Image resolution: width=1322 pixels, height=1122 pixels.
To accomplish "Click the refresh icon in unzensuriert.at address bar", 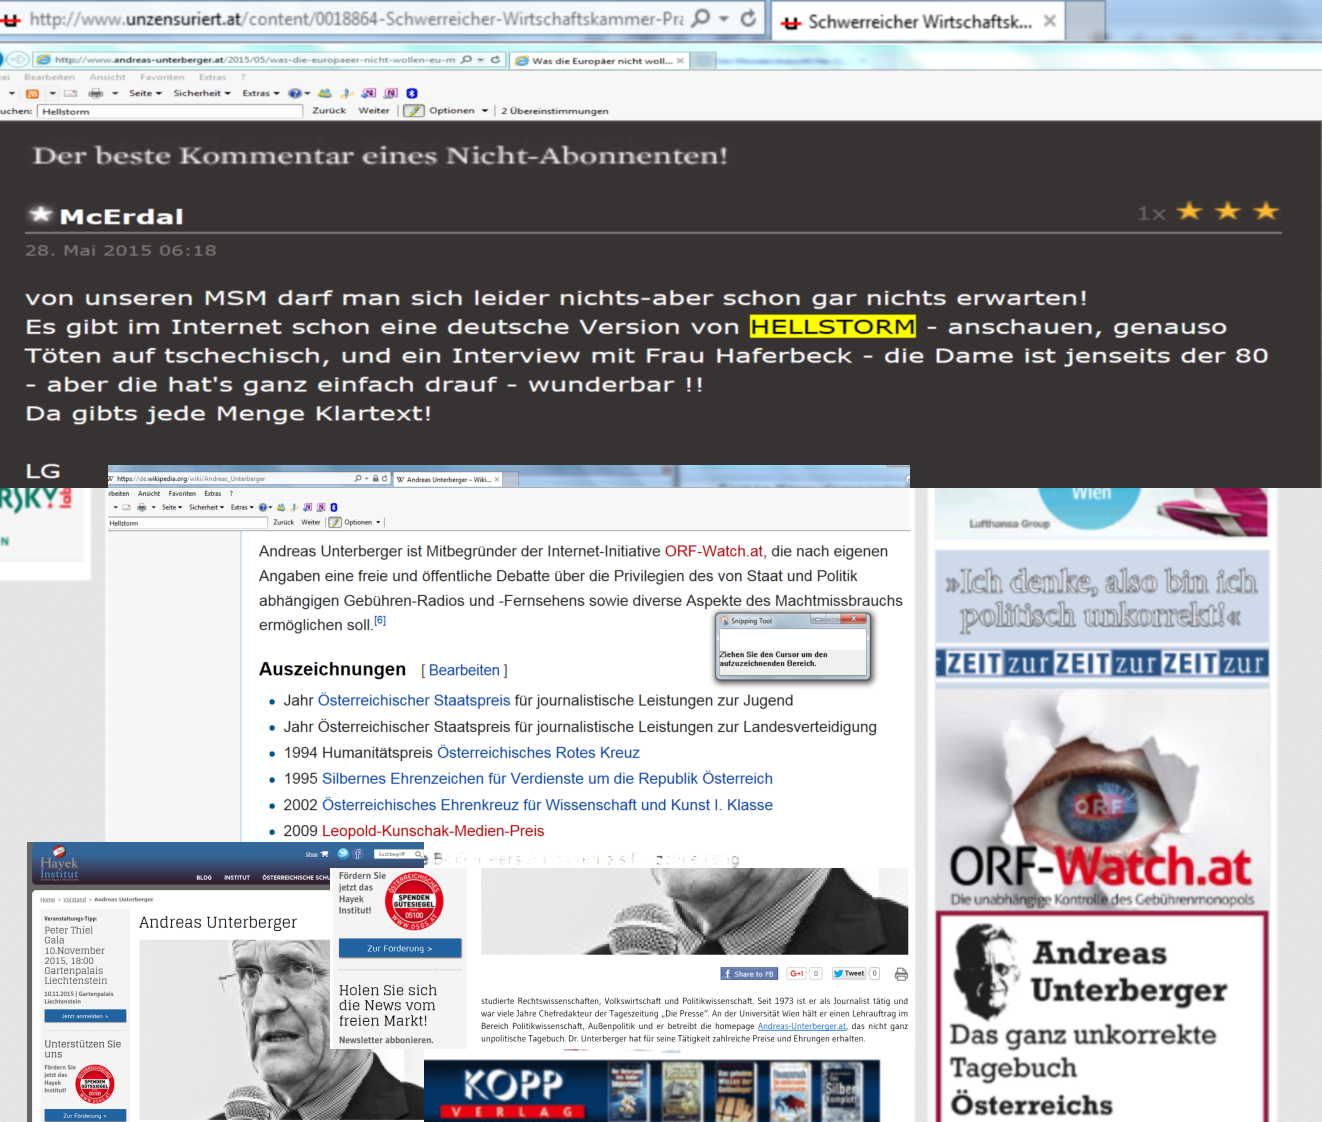I will point(748,19).
